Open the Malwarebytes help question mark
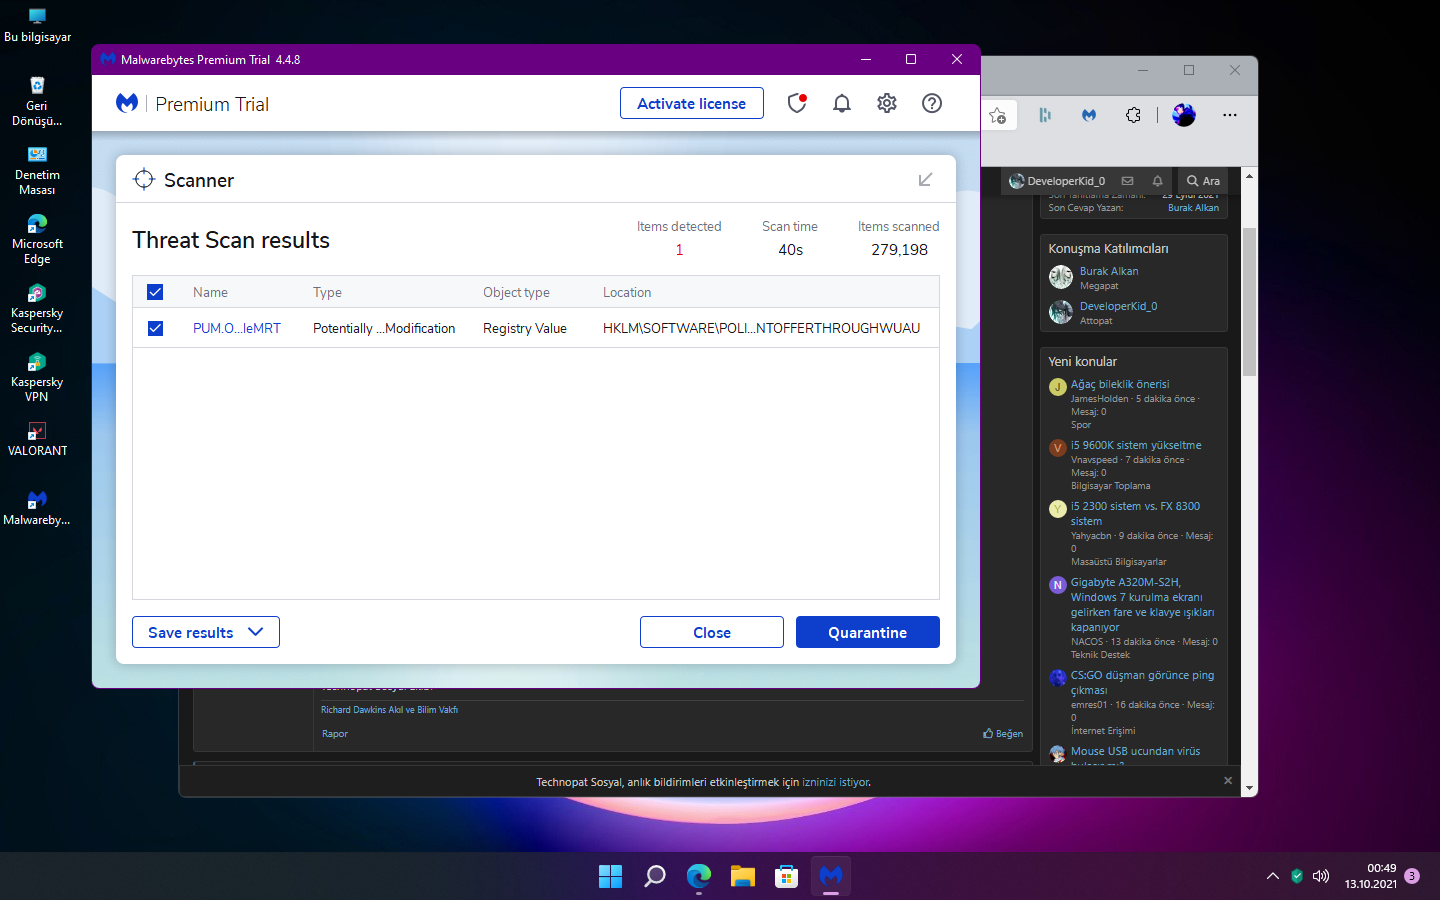Screen dimensions: 1440x900 (x=932, y=103)
